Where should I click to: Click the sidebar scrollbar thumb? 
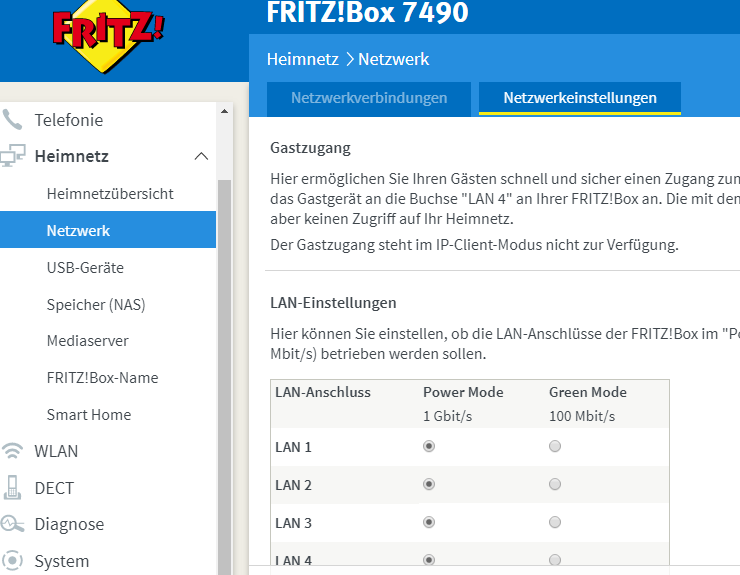[x=224, y=377]
